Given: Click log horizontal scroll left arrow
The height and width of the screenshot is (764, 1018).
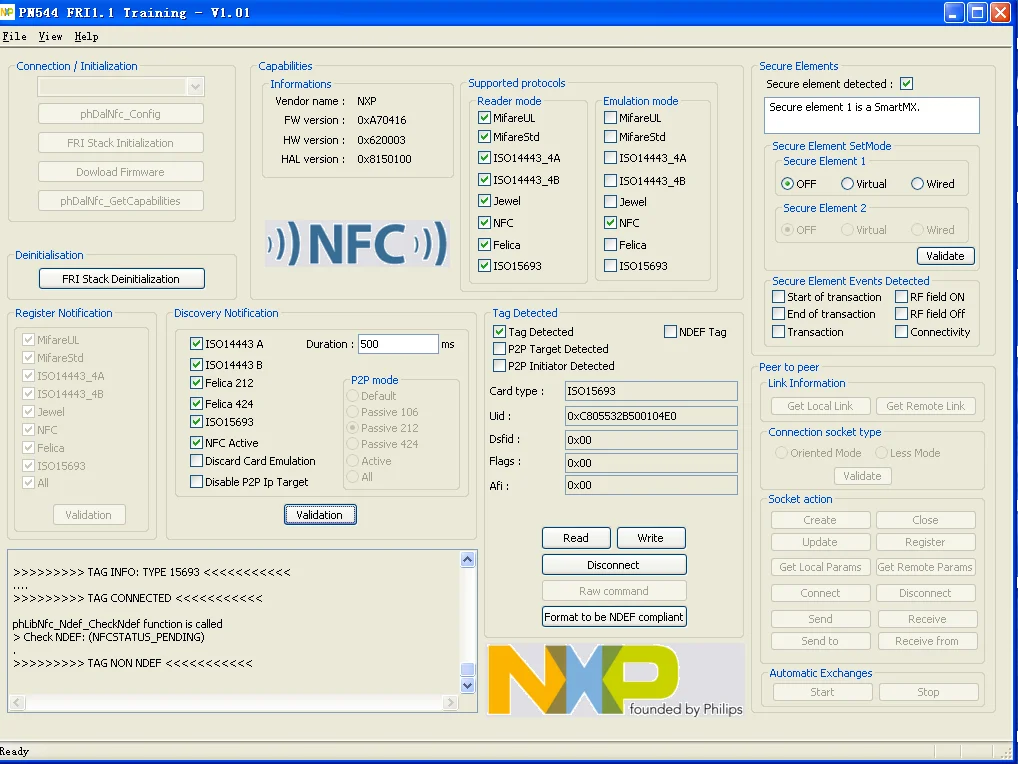Looking at the screenshot, I should [x=17, y=702].
